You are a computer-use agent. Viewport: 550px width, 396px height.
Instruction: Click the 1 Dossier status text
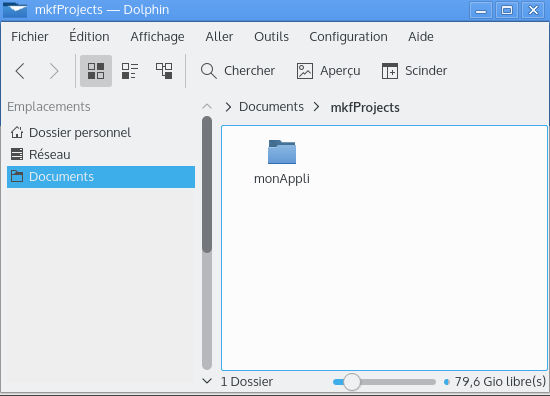[x=247, y=382]
